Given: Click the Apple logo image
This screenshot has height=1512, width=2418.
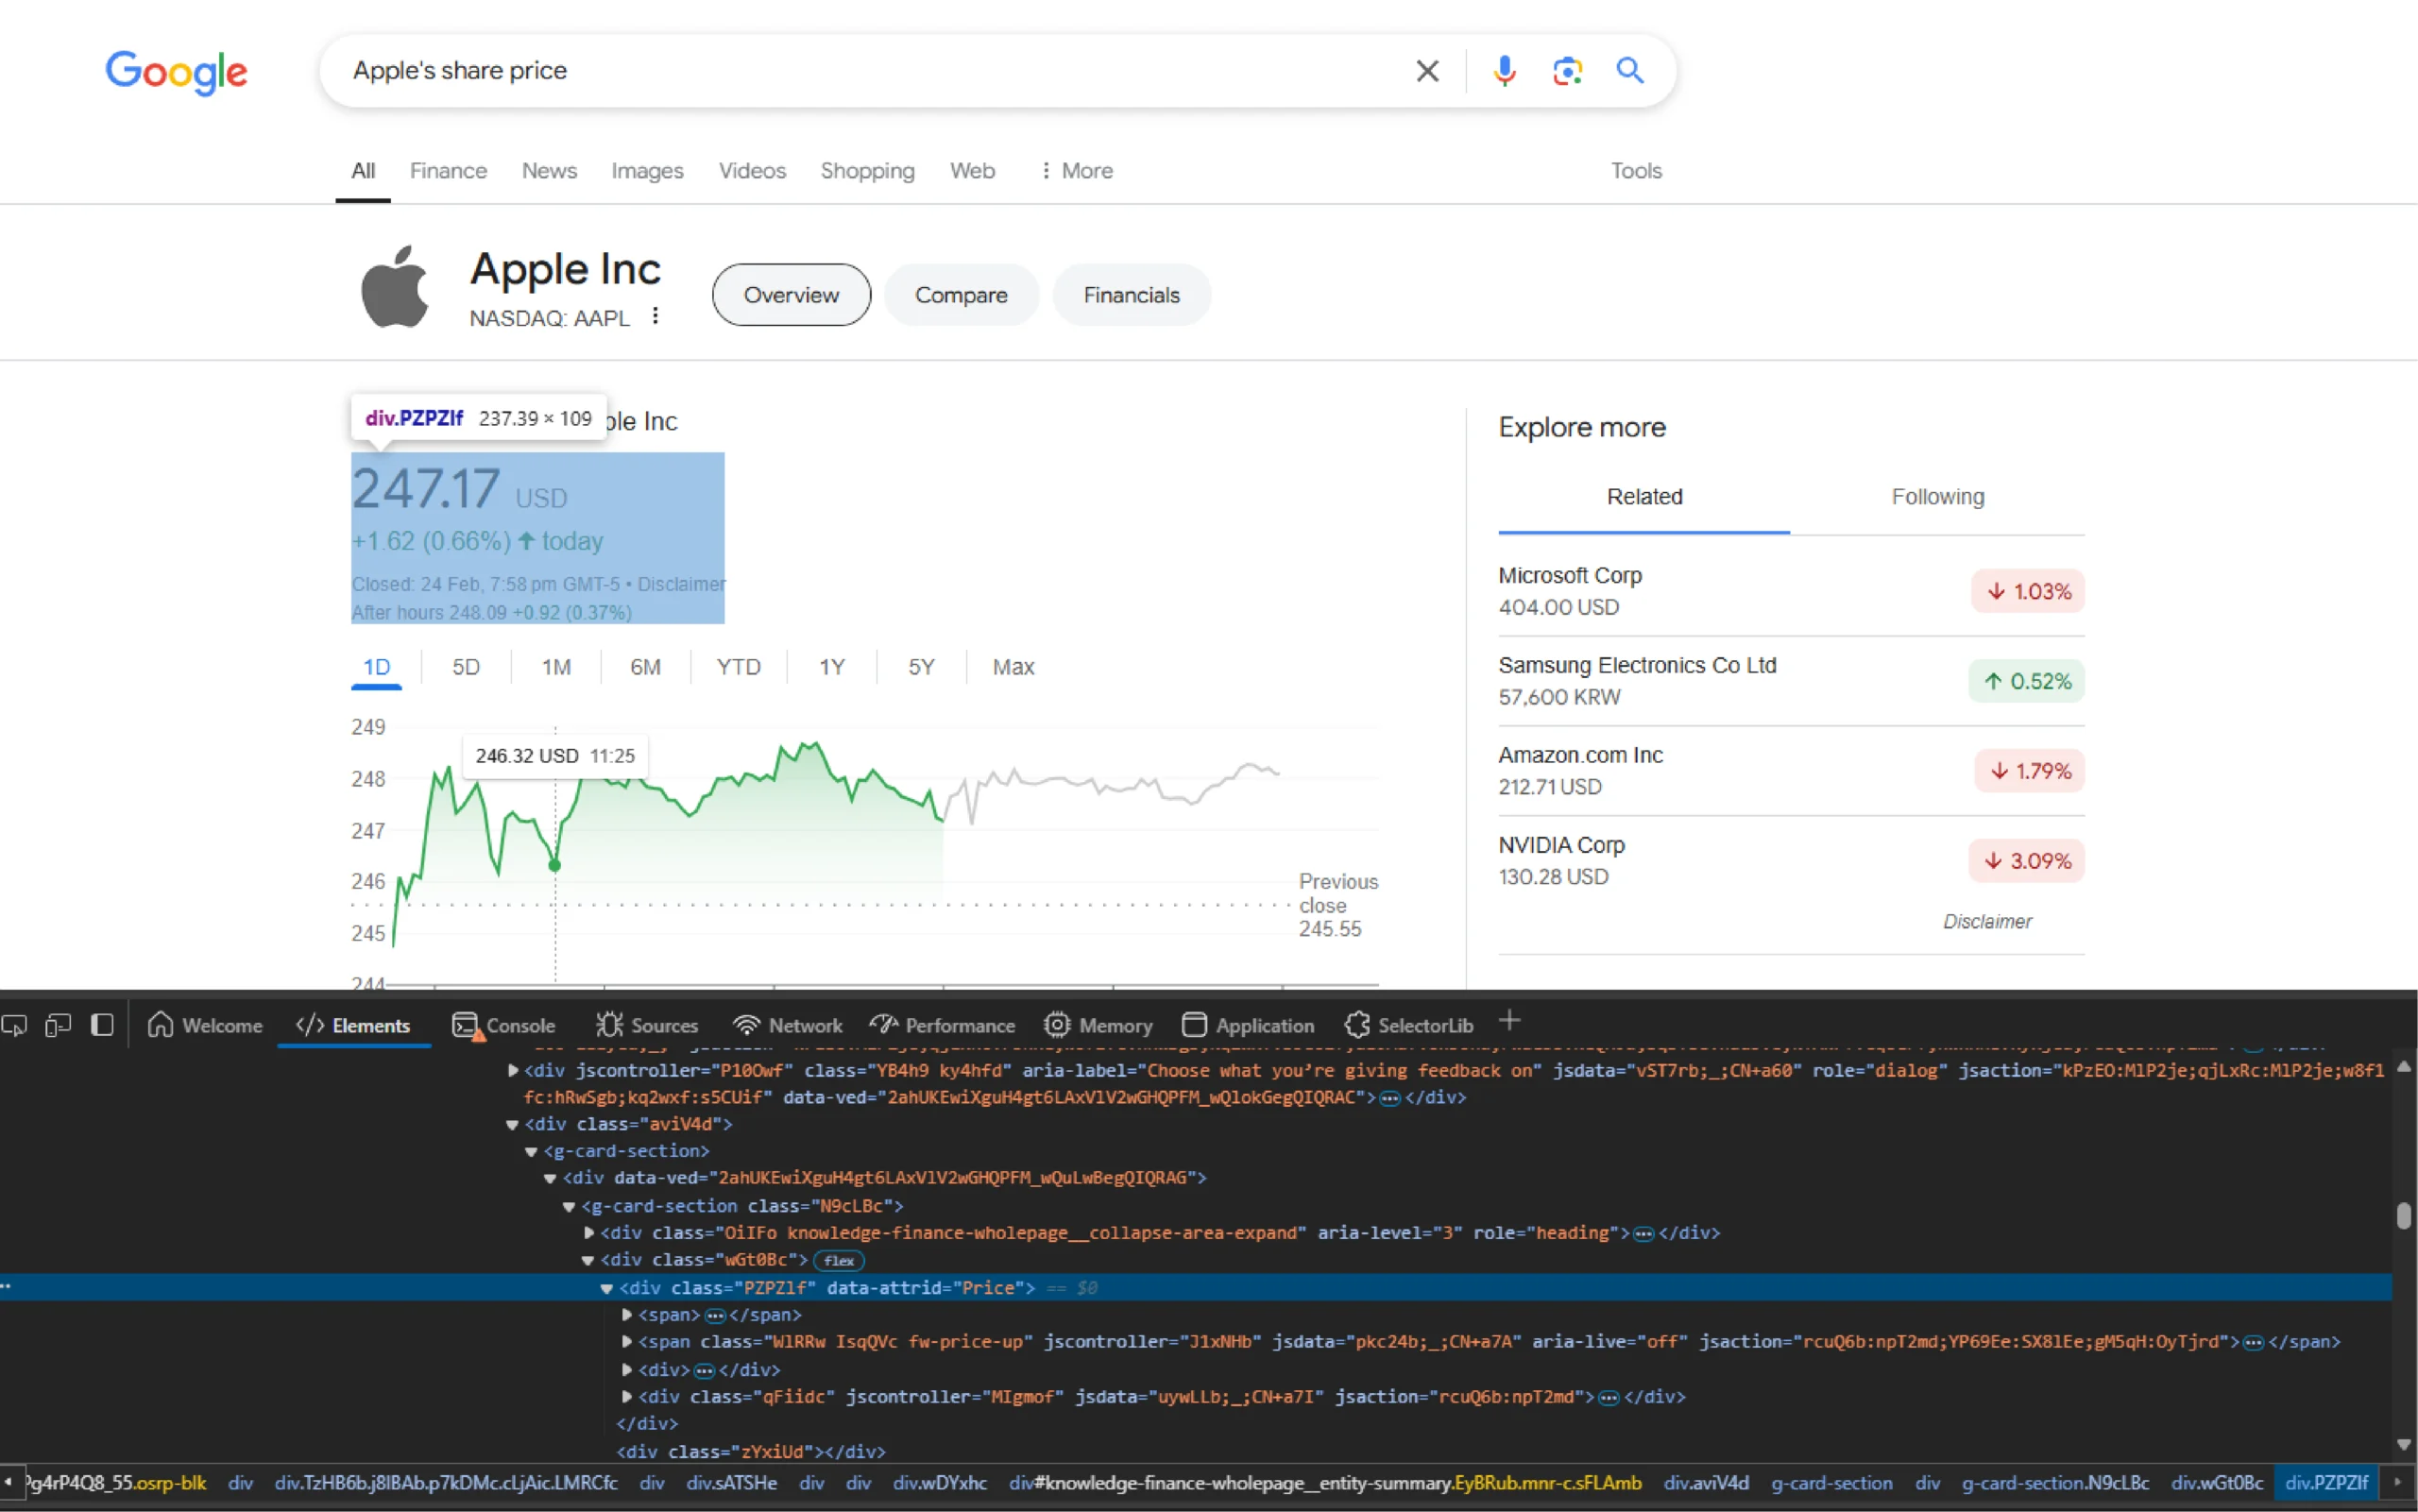Looking at the screenshot, I should (395, 287).
